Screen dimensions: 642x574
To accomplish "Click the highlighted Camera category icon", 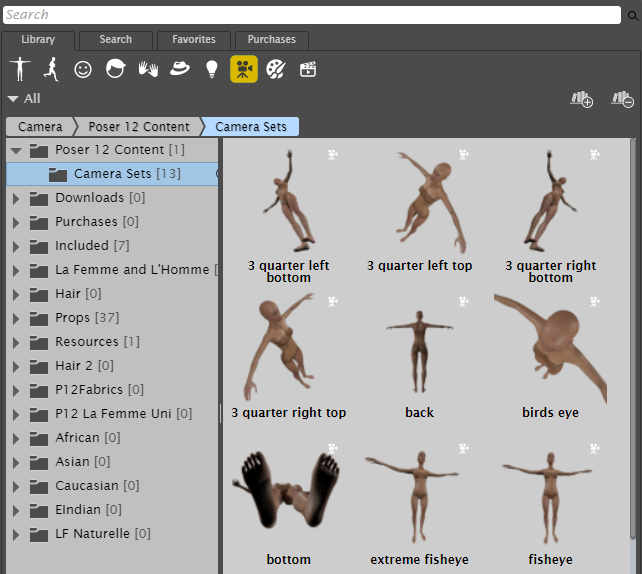I will [244, 69].
